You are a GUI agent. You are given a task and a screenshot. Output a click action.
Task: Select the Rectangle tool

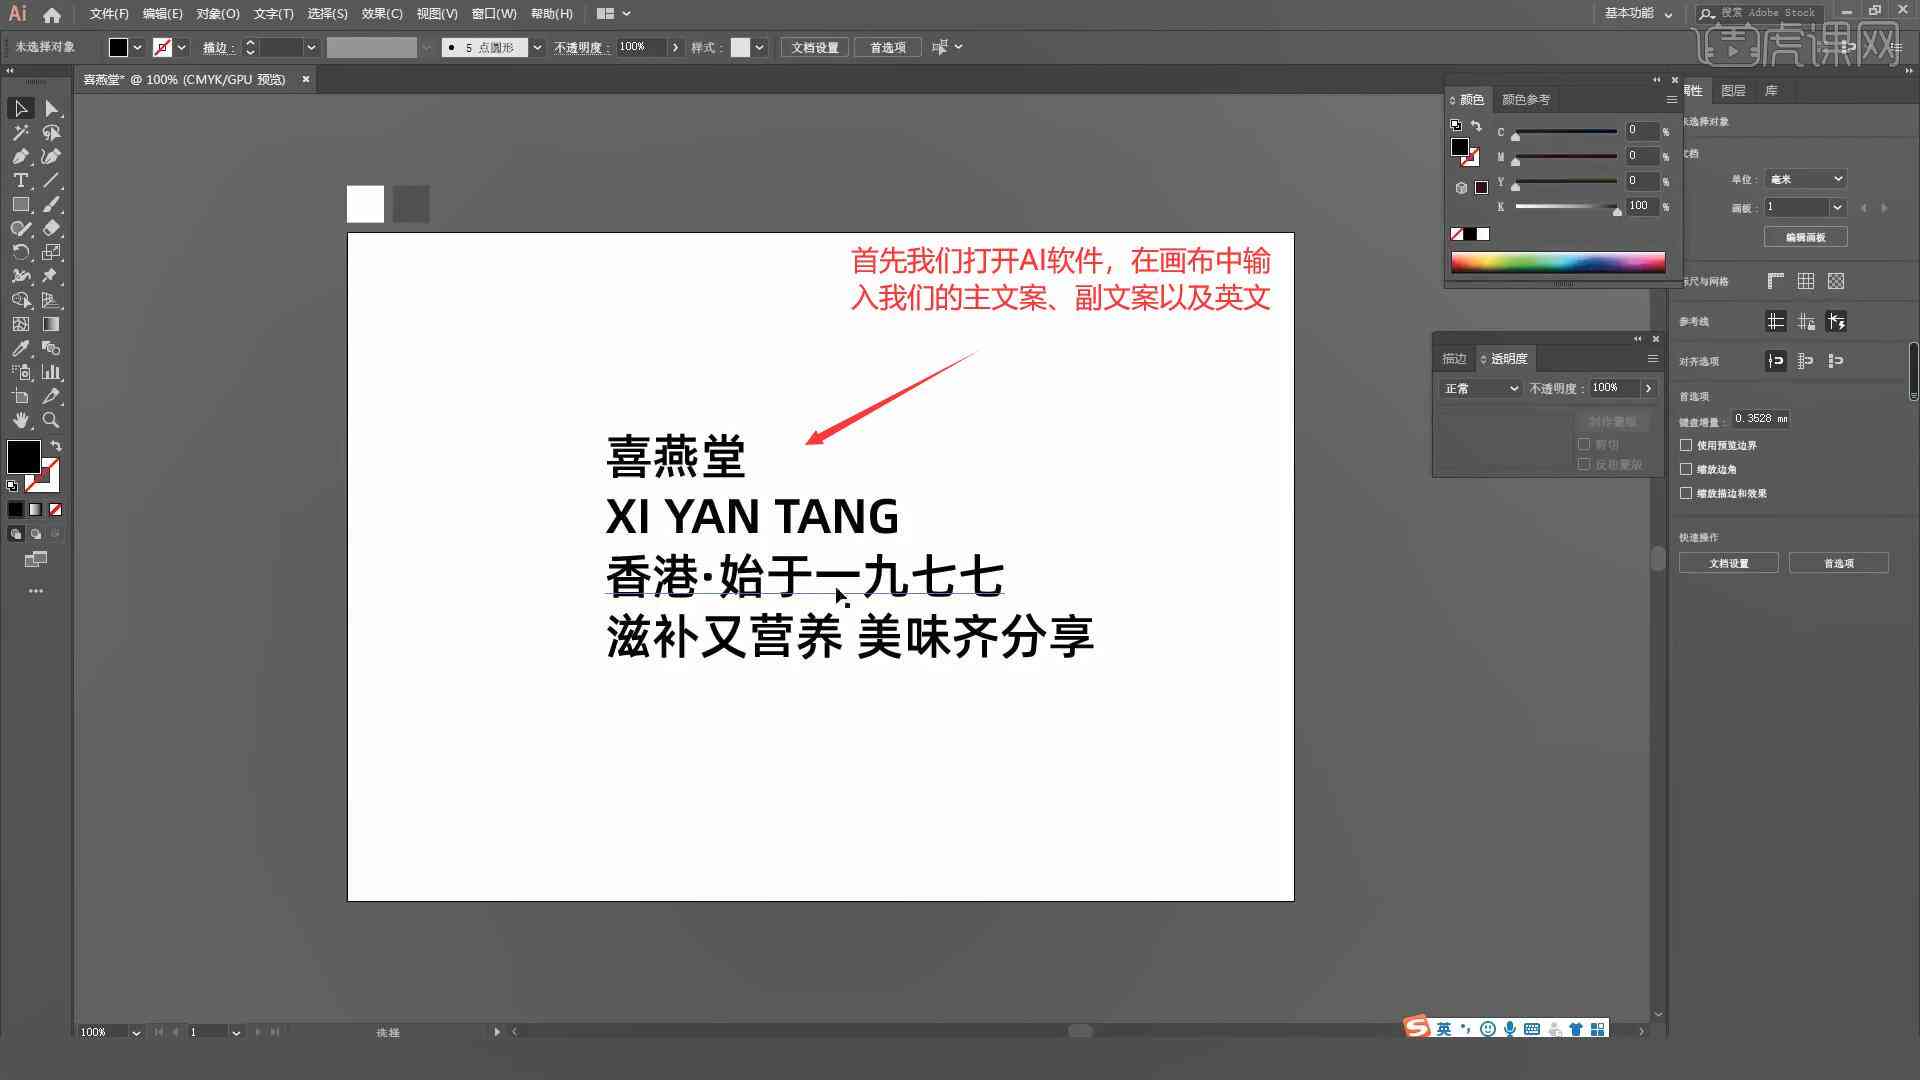20,204
